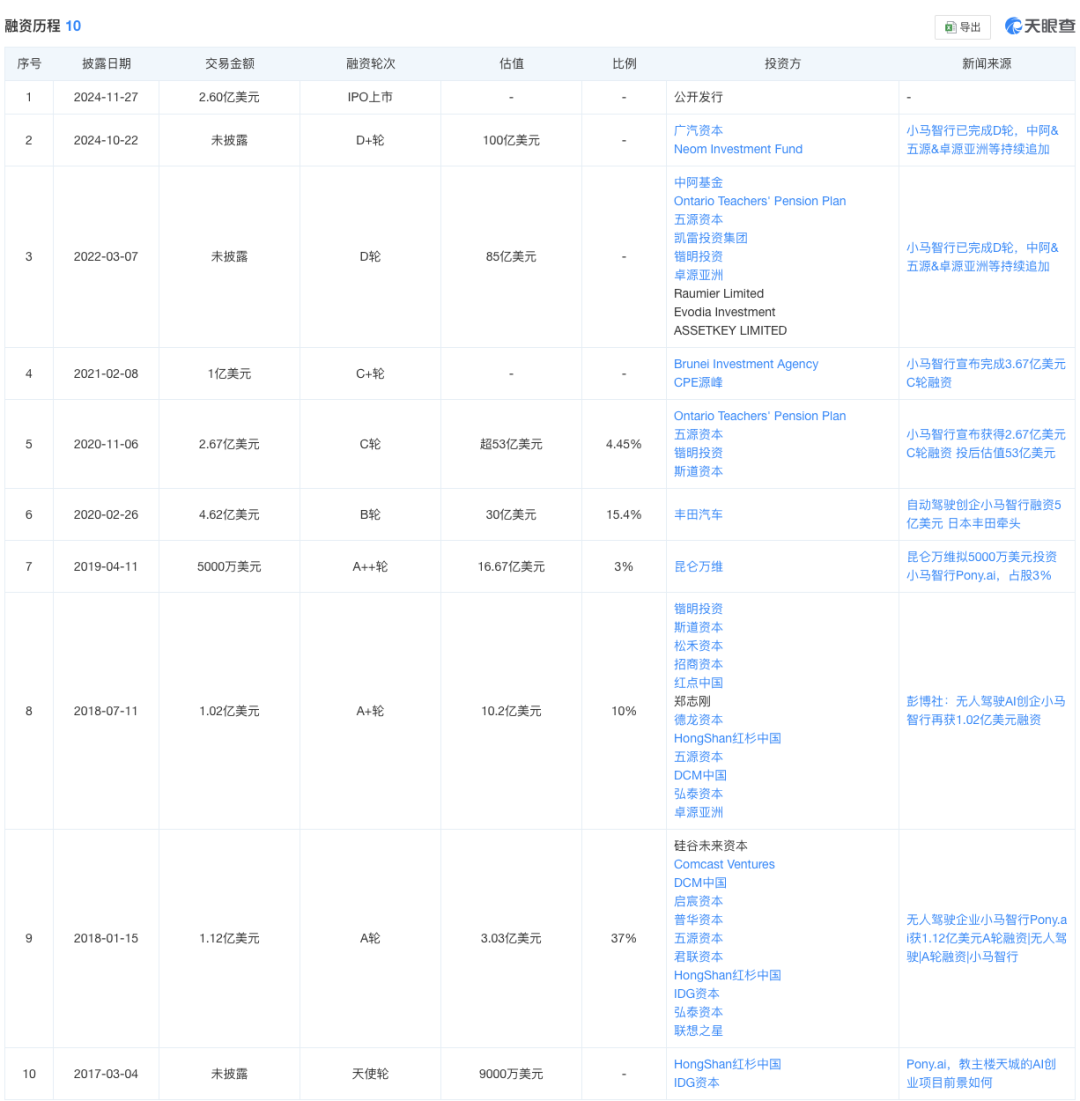The height and width of the screenshot is (1101, 1080).
Task: Open news link about 2.67亿美元 C轮融资
Action: (986, 444)
